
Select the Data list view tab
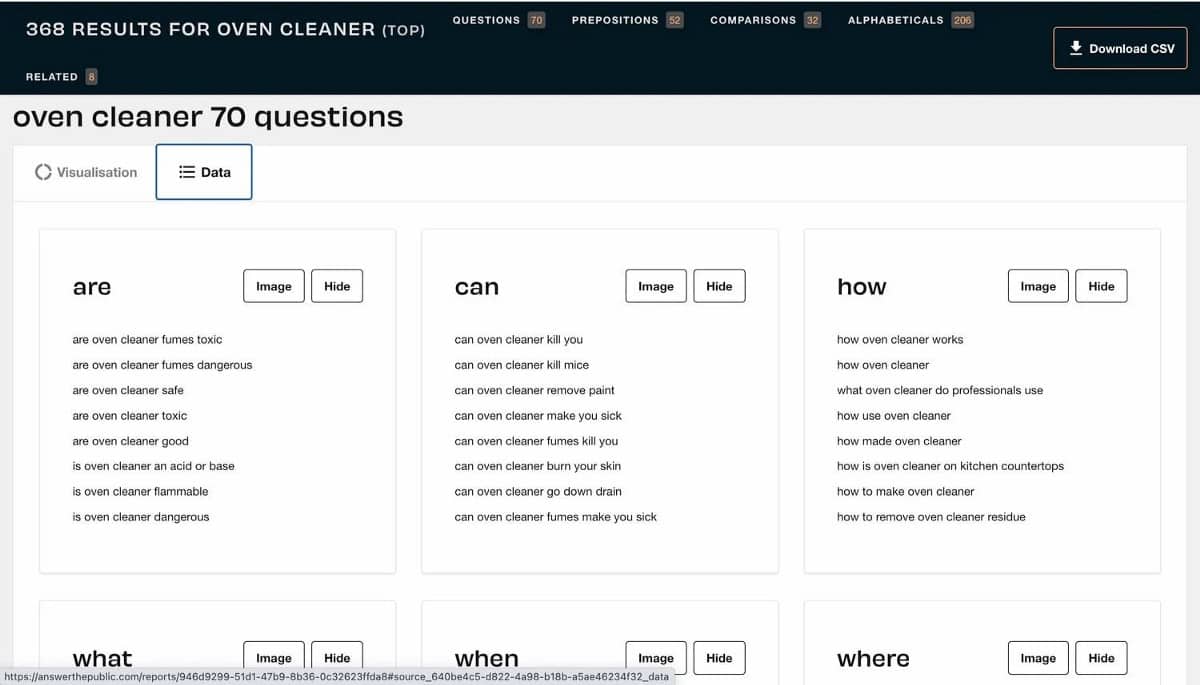click(x=204, y=172)
